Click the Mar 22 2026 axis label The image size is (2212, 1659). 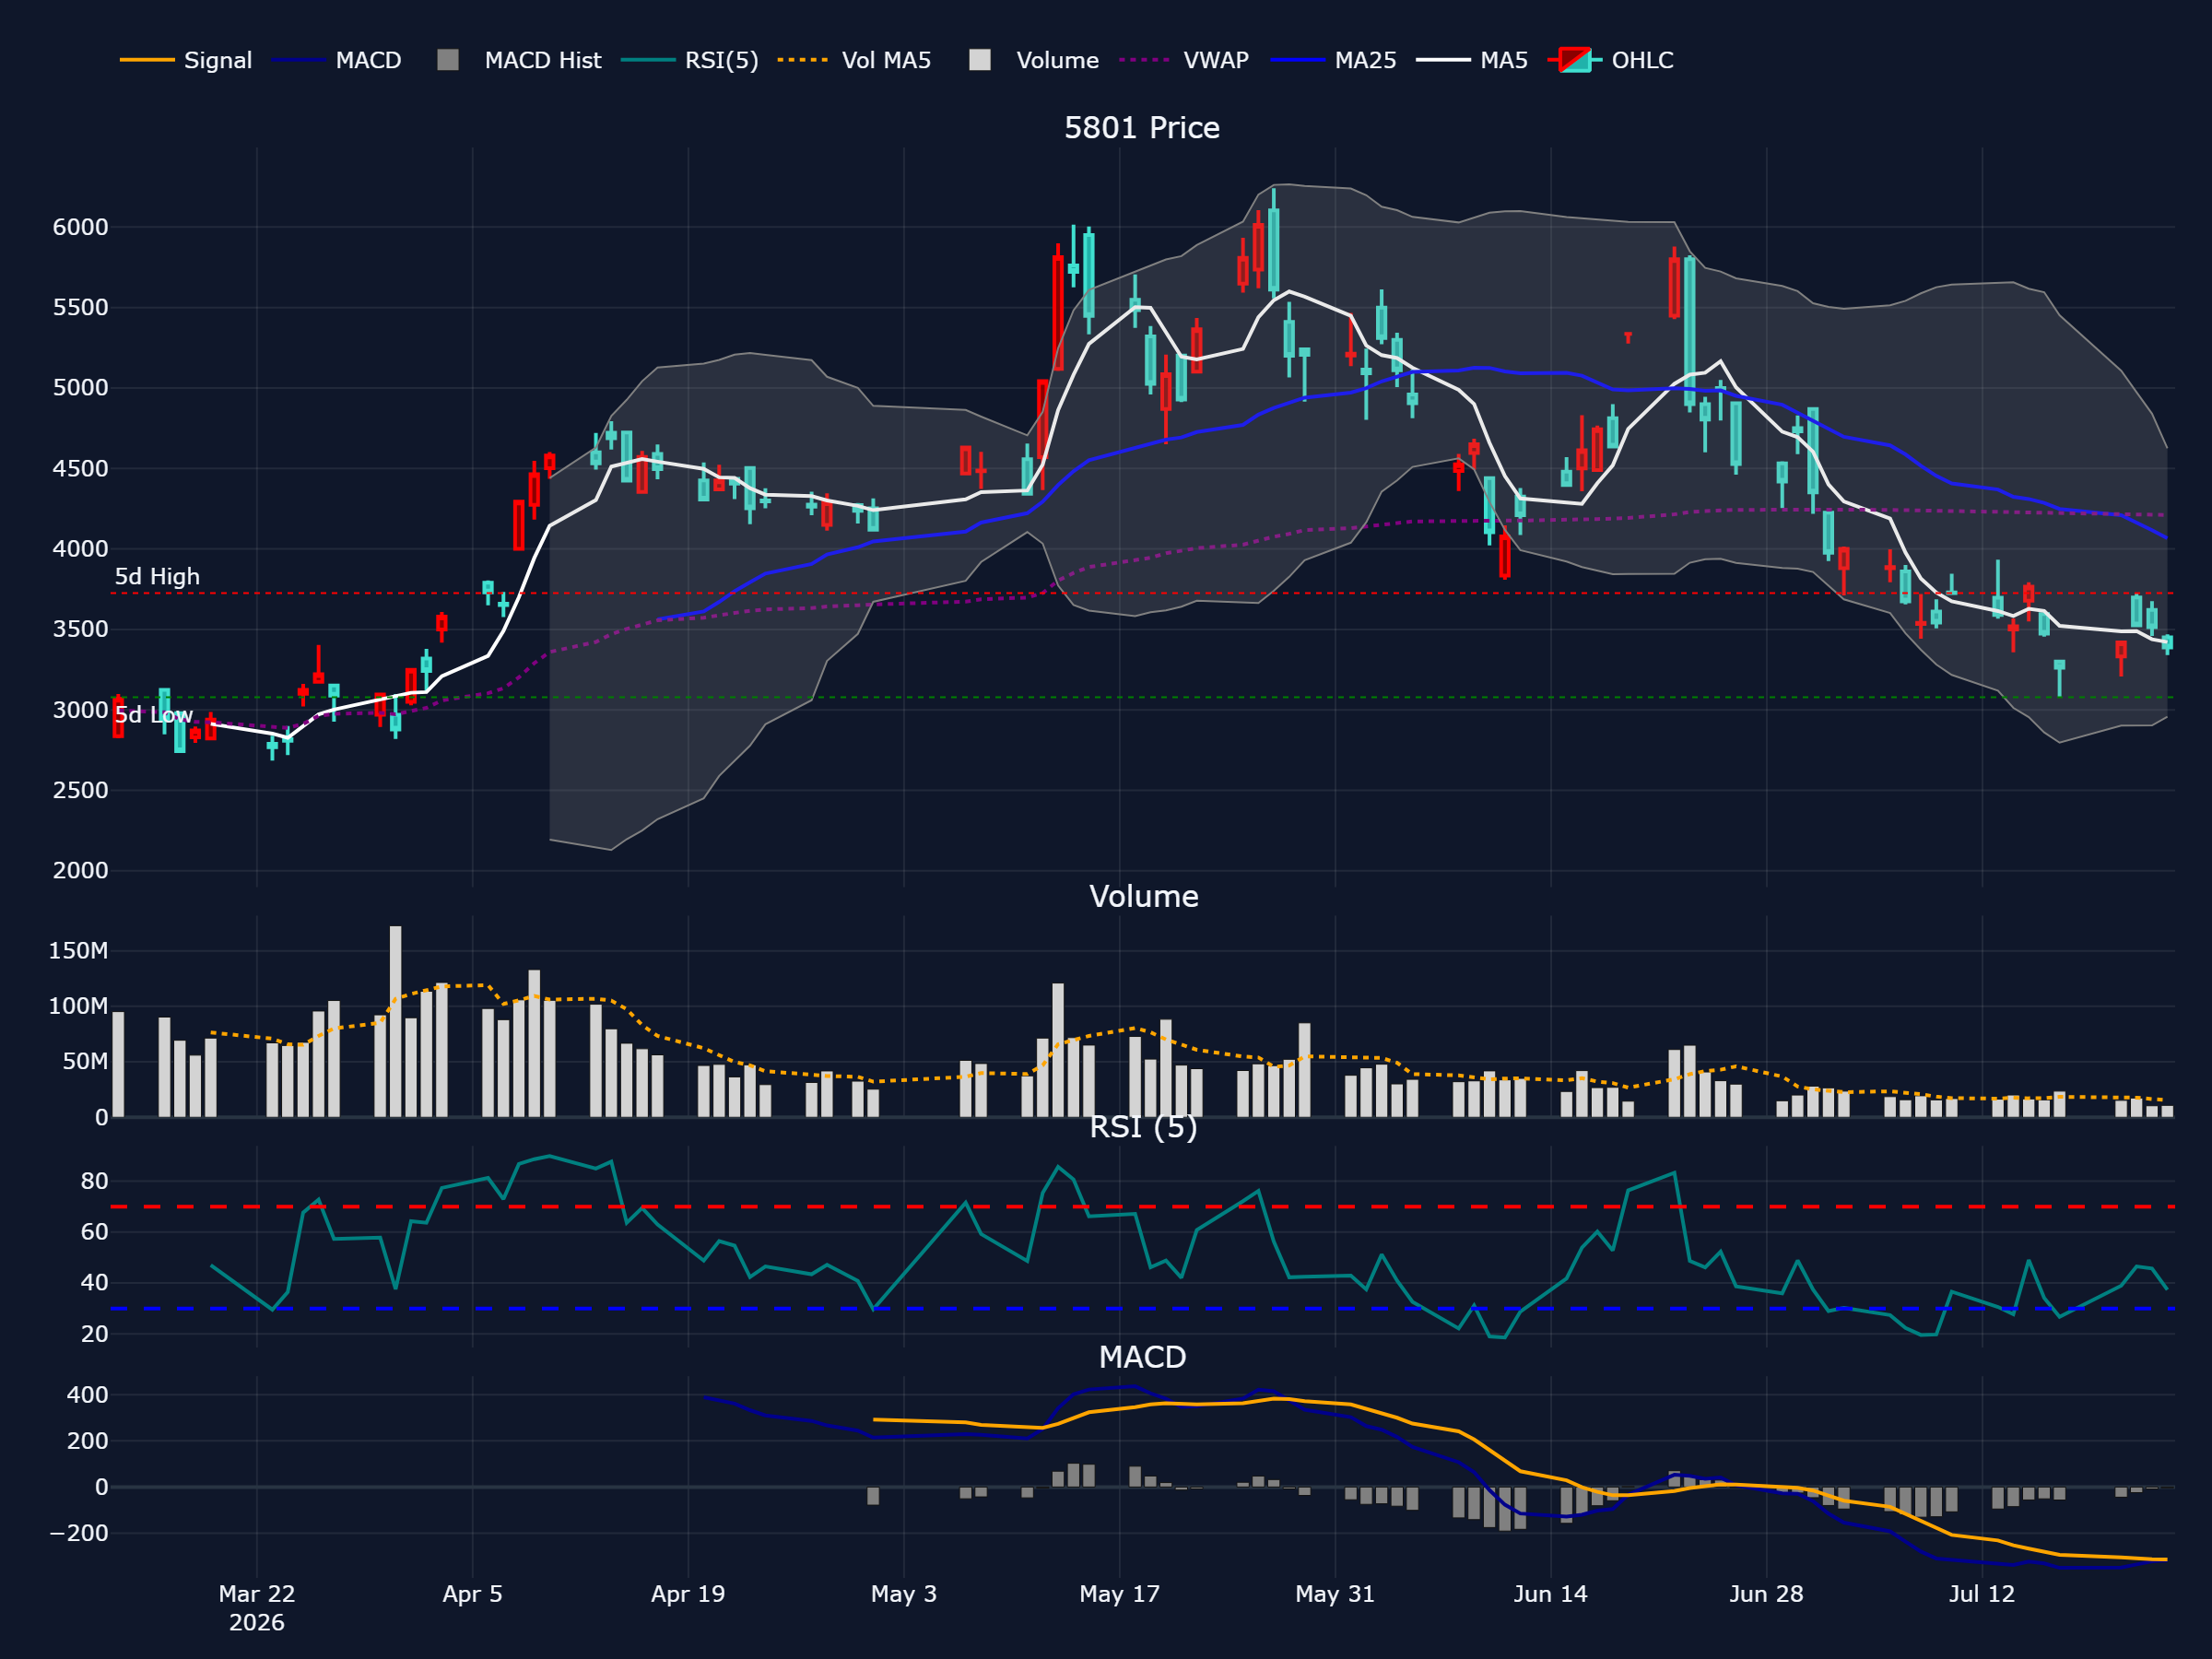pos(257,1608)
